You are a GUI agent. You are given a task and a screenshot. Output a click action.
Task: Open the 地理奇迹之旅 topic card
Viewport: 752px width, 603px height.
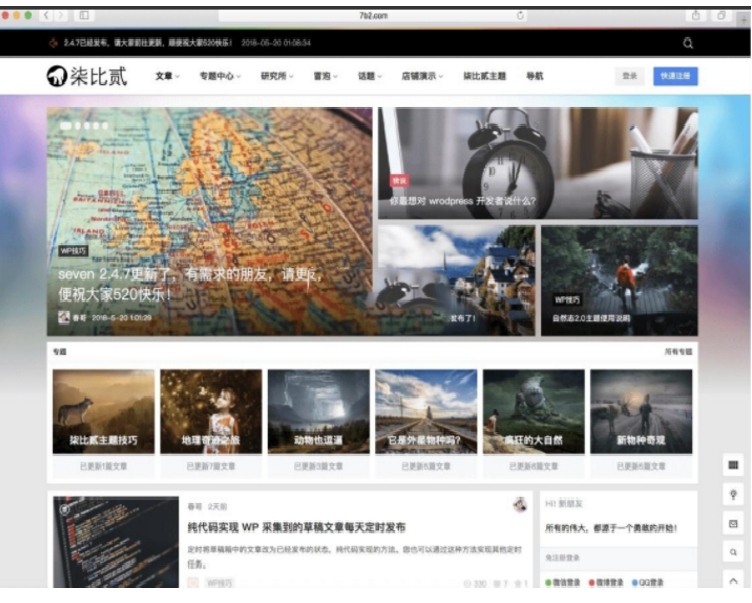click(x=211, y=423)
